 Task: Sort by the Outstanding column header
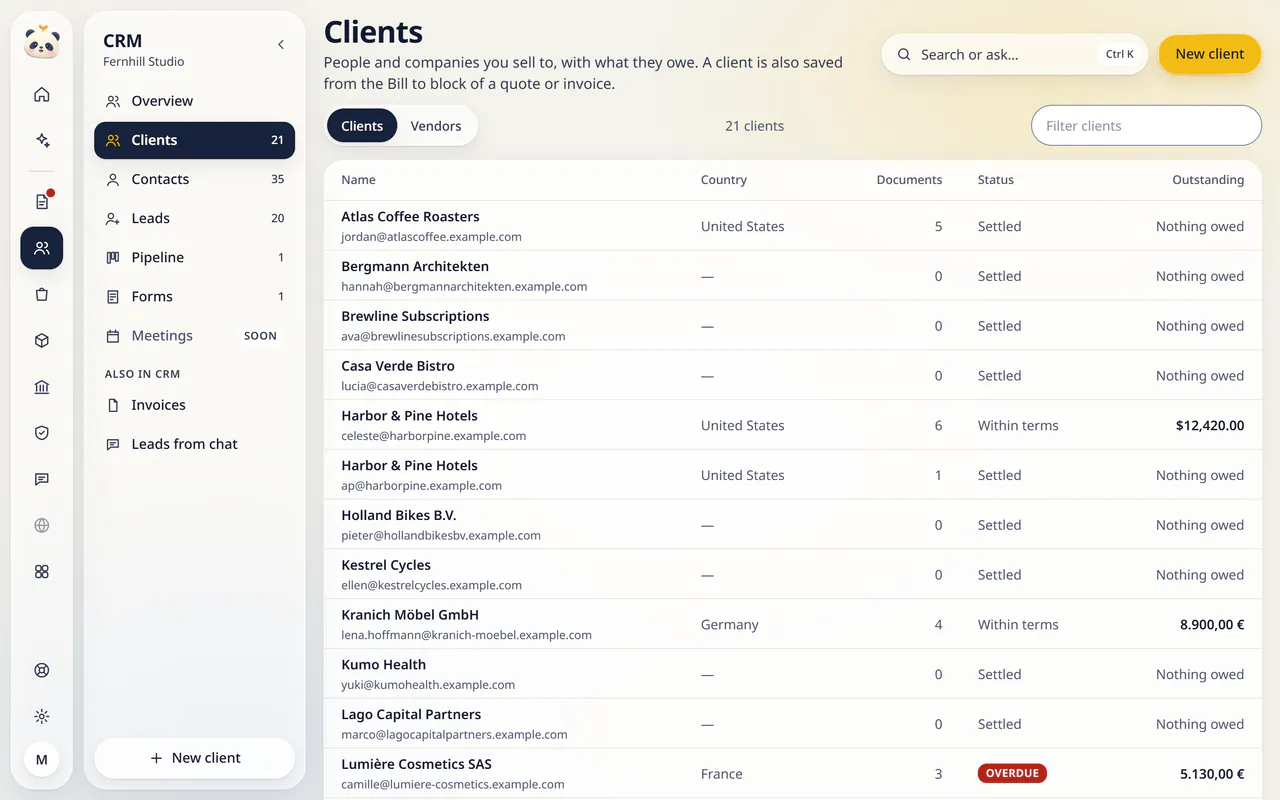click(1208, 180)
